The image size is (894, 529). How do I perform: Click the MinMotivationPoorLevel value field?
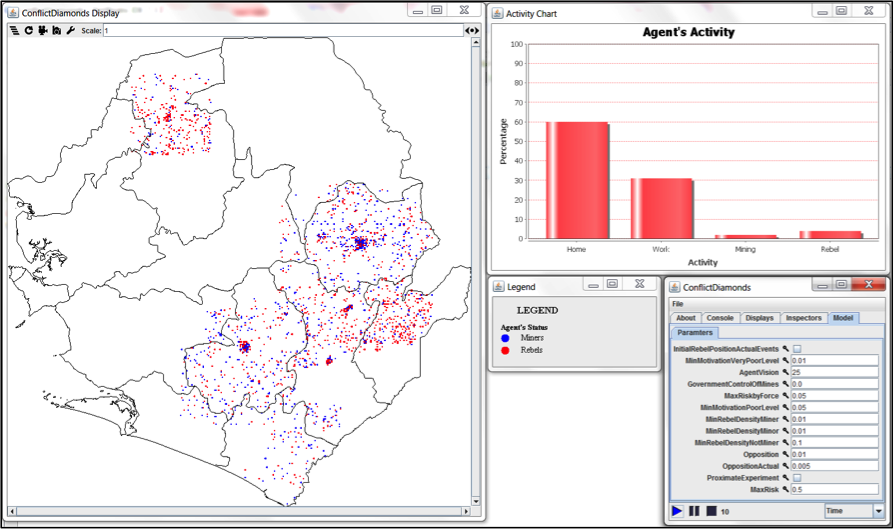coord(835,408)
